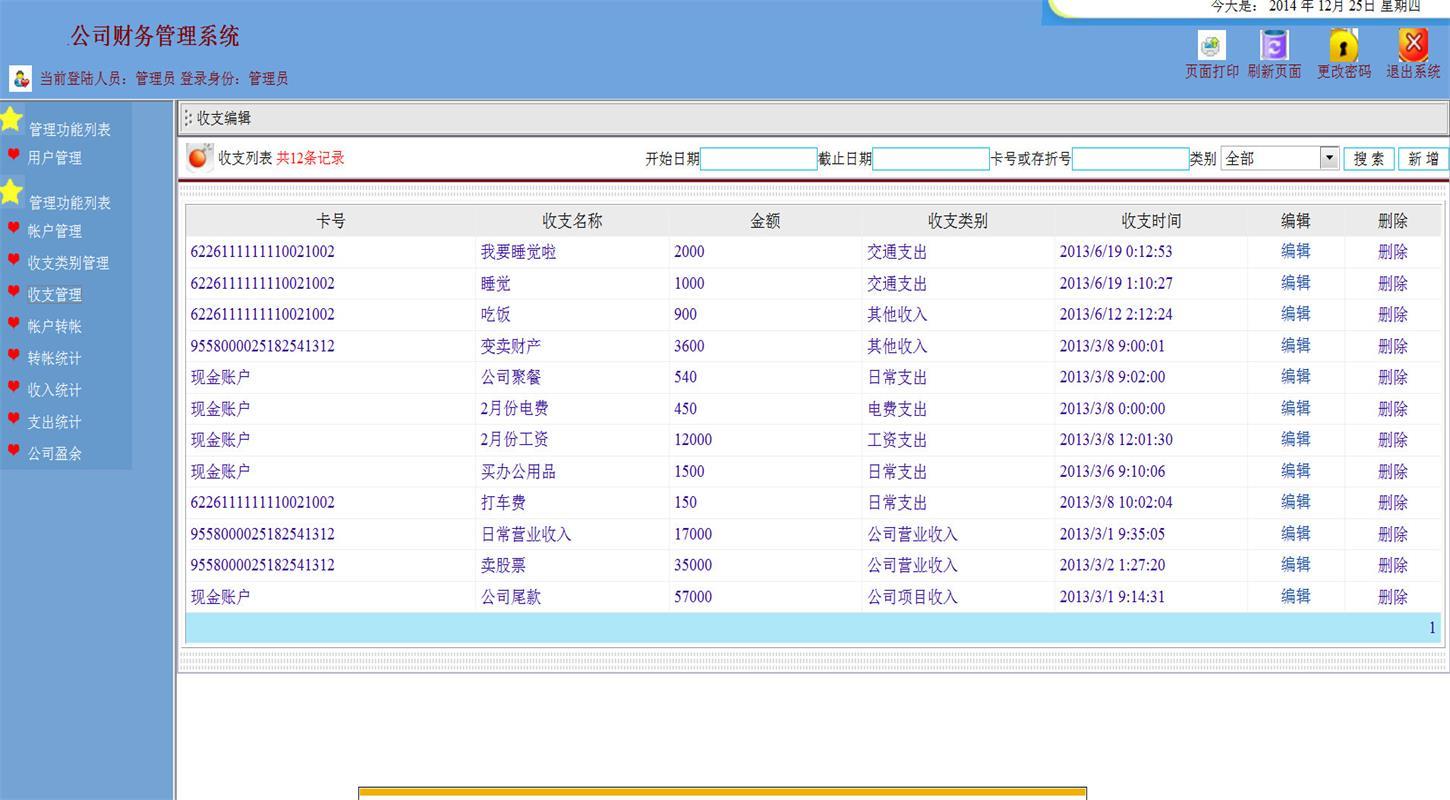Click the red ball icon beside 收支列表
Screen dimensions: 1450x800
point(199,157)
